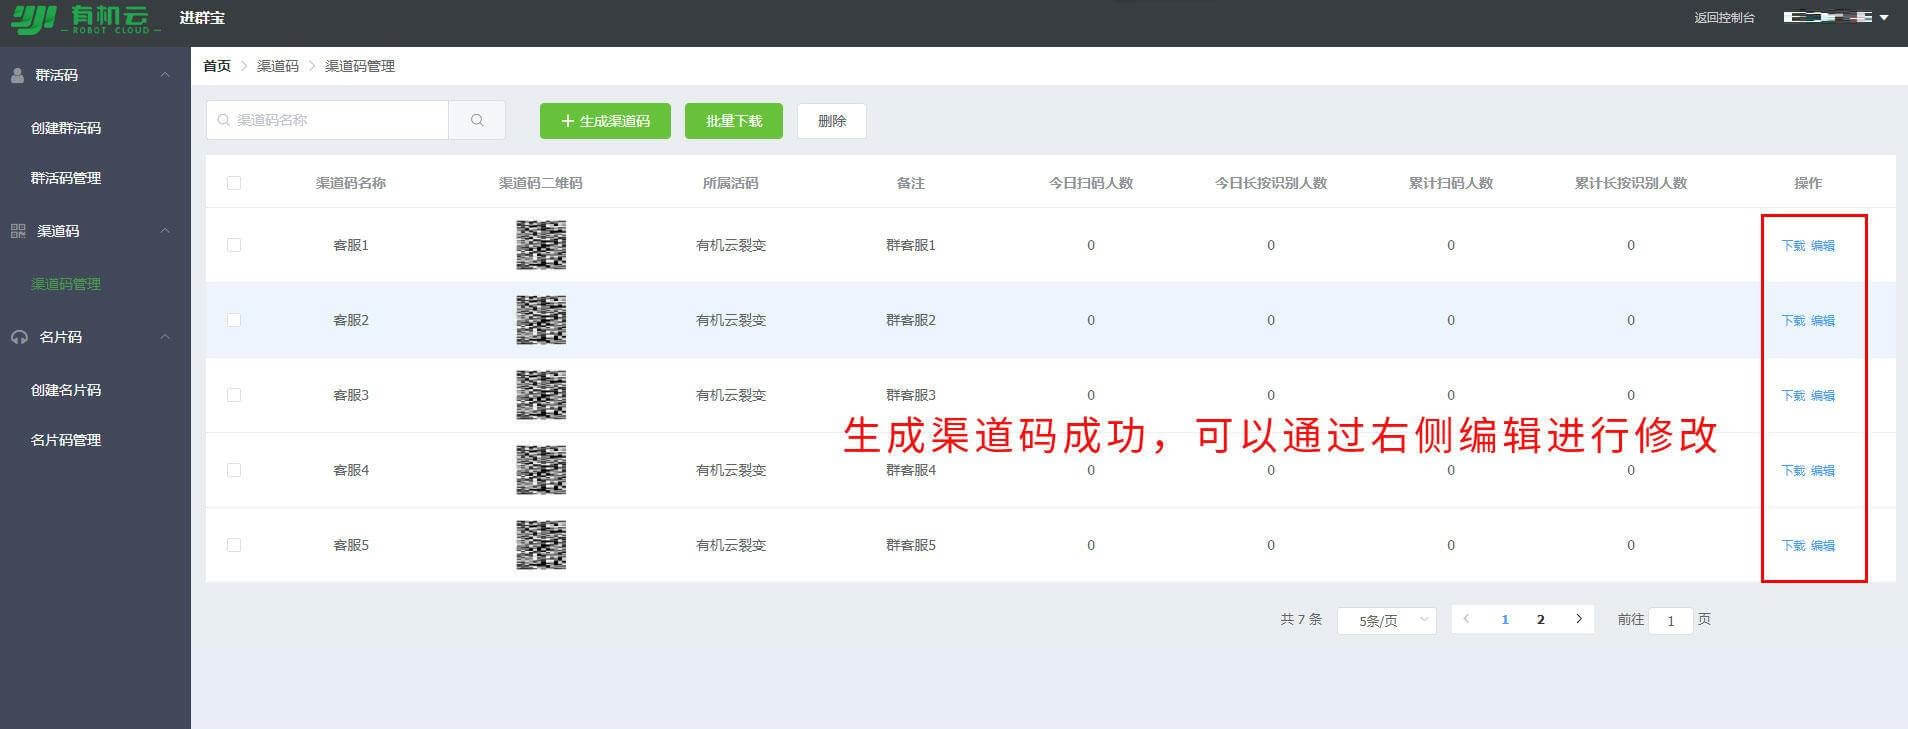Open 创建名片码 in the sidebar

(66, 390)
